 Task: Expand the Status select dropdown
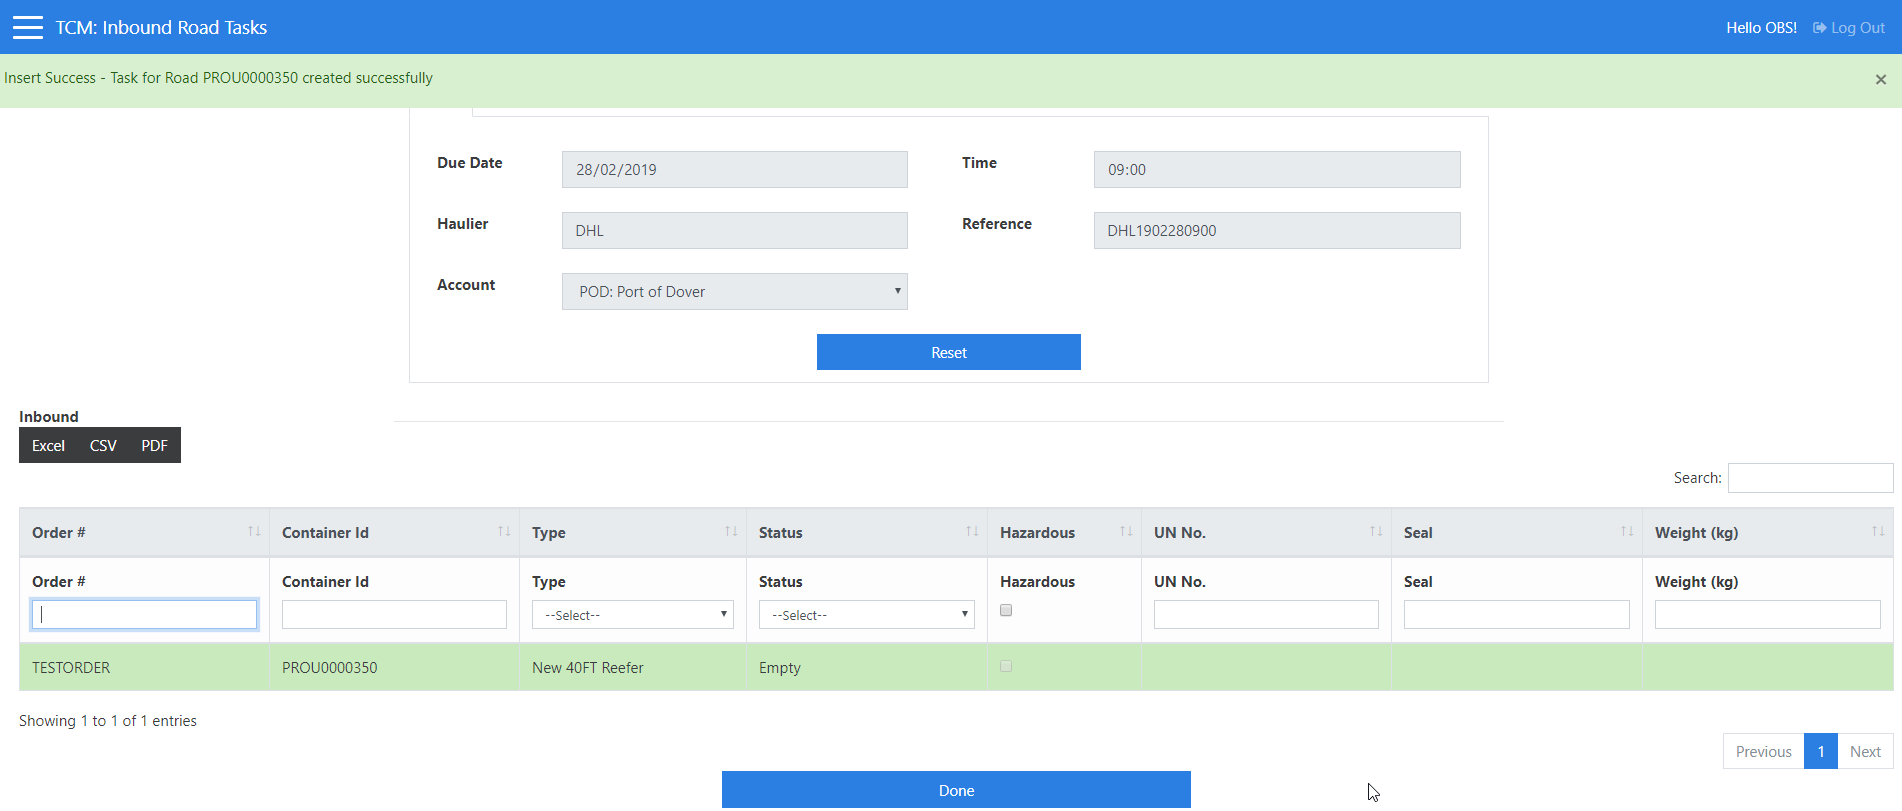(x=866, y=615)
